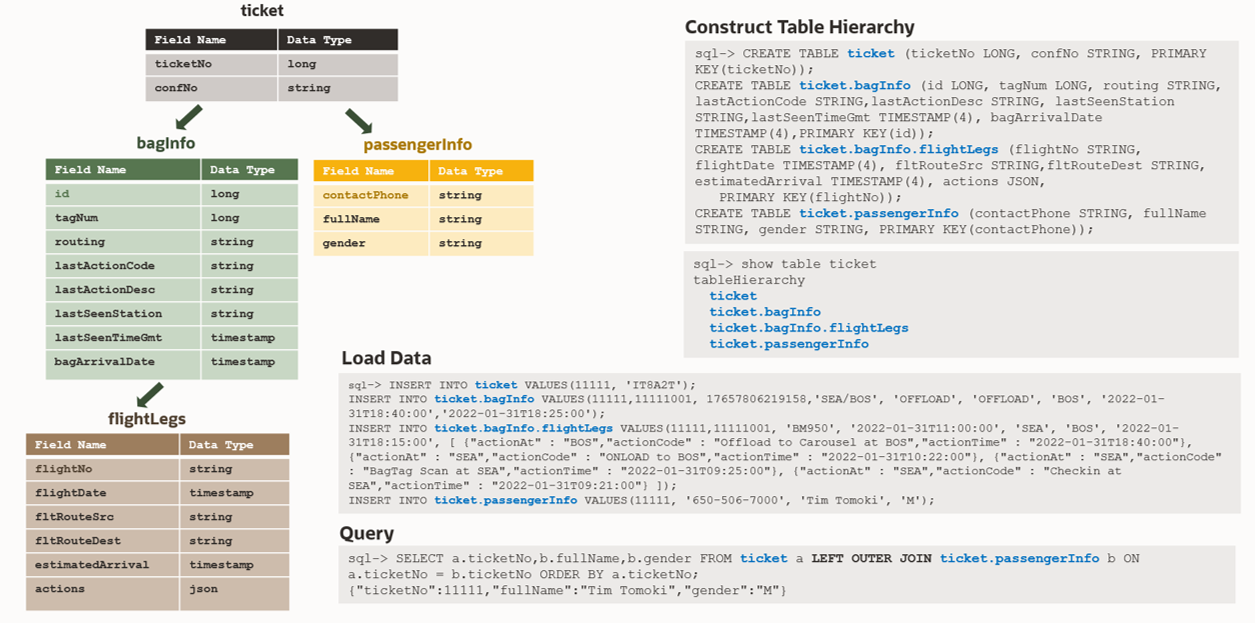Select the green bagInfo table title
1255x623 pixels.
coord(166,143)
